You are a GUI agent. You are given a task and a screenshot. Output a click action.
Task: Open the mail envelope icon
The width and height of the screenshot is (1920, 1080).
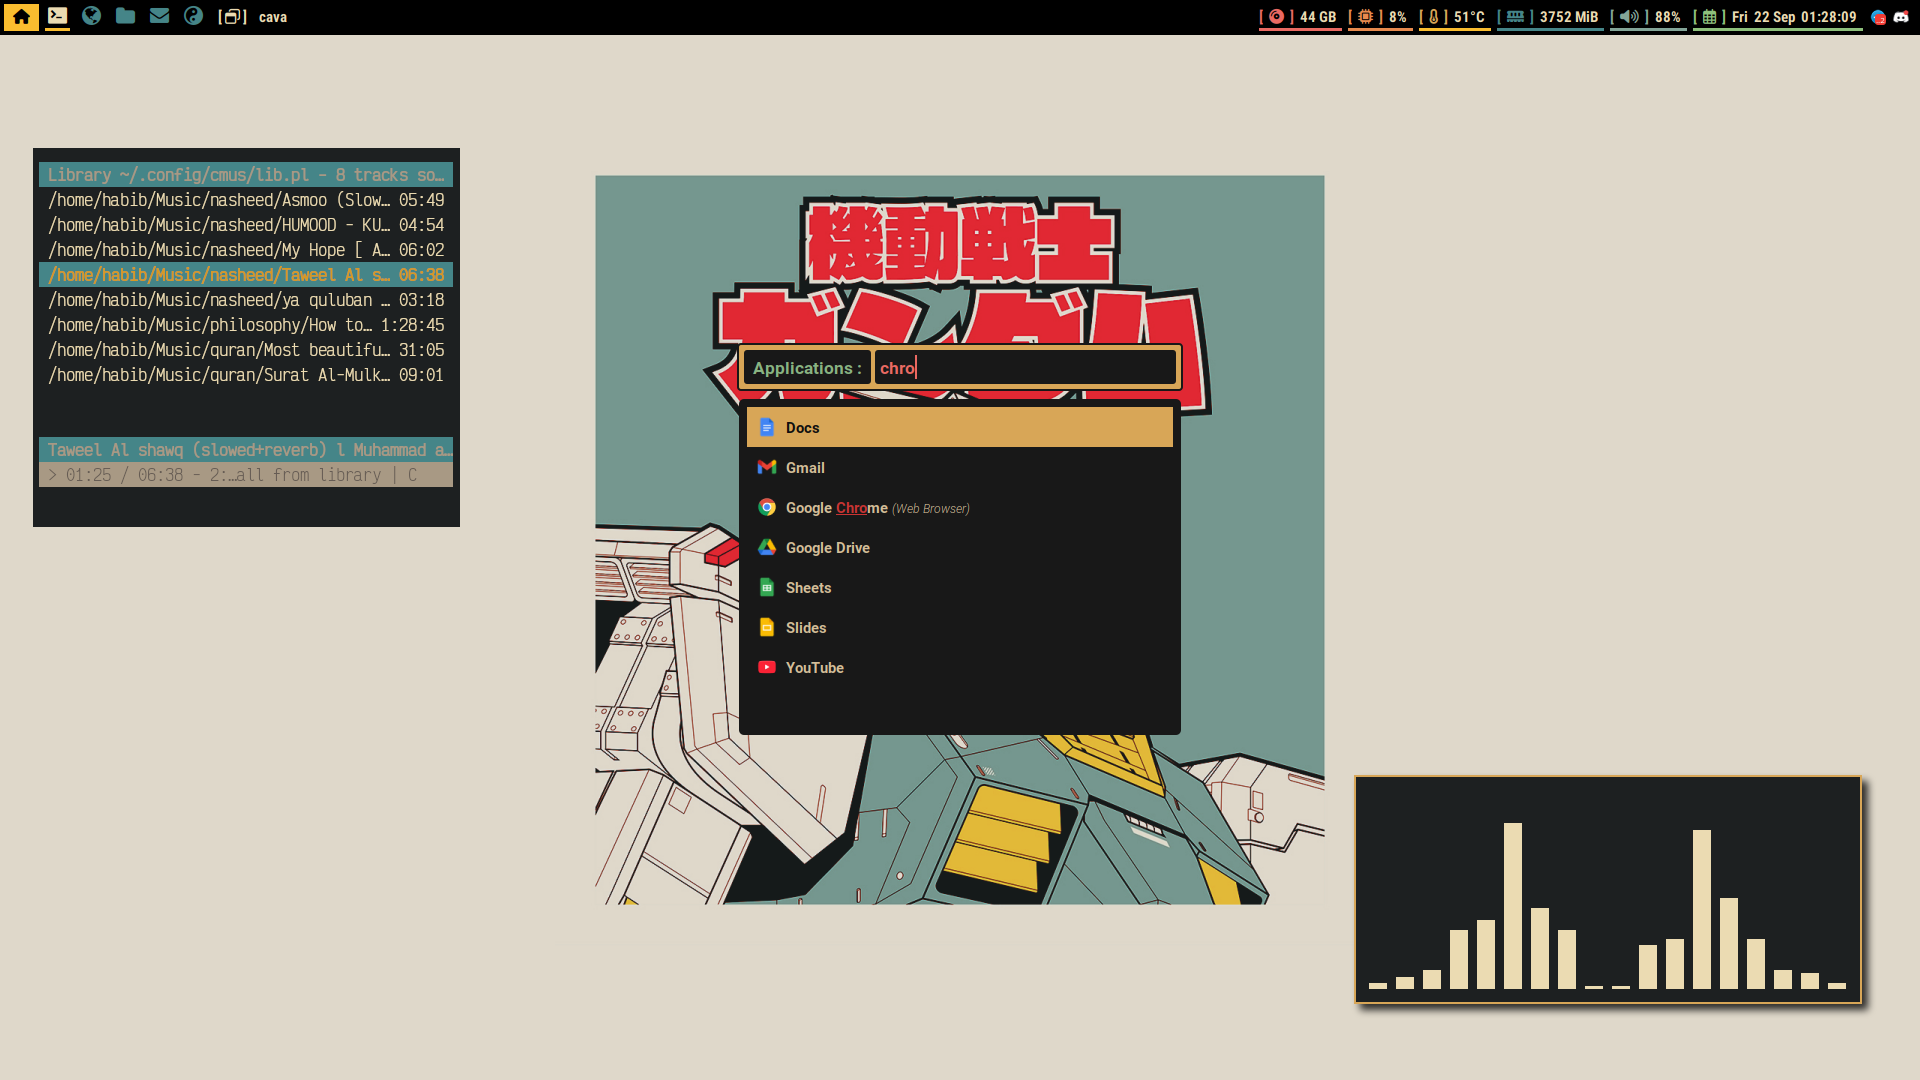pyautogui.click(x=159, y=16)
